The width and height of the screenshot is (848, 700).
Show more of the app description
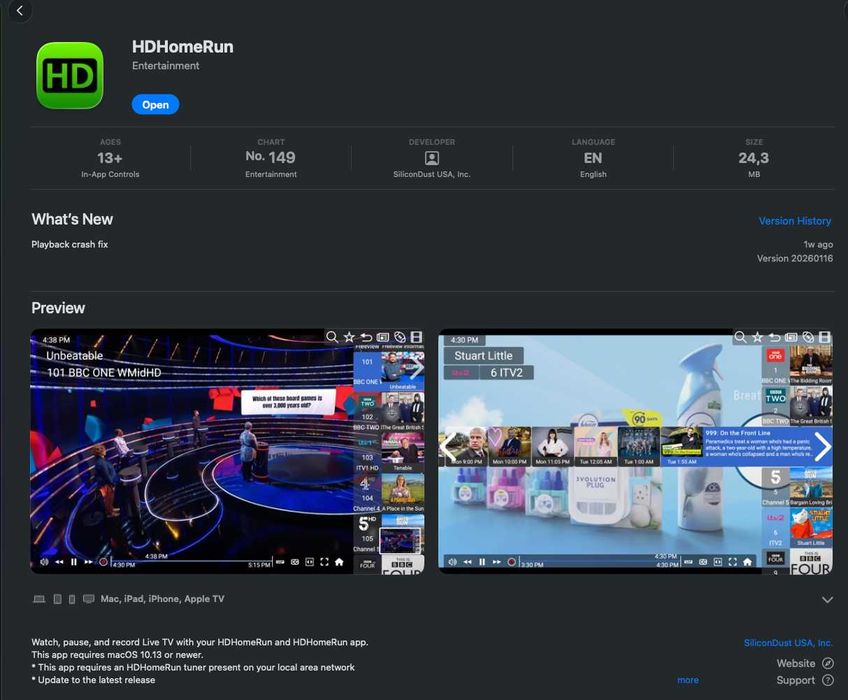point(688,680)
